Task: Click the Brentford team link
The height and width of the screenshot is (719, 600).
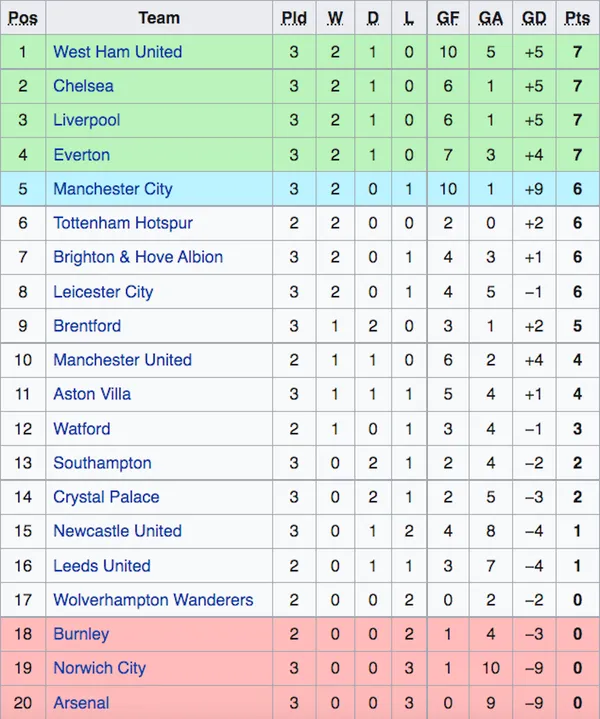Action: pyautogui.click(x=87, y=326)
